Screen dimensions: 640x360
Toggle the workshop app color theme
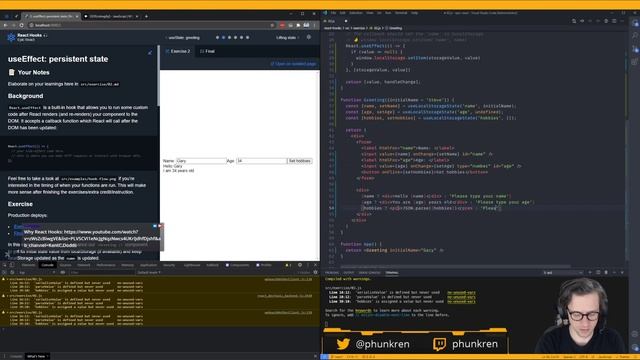point(309,37)
